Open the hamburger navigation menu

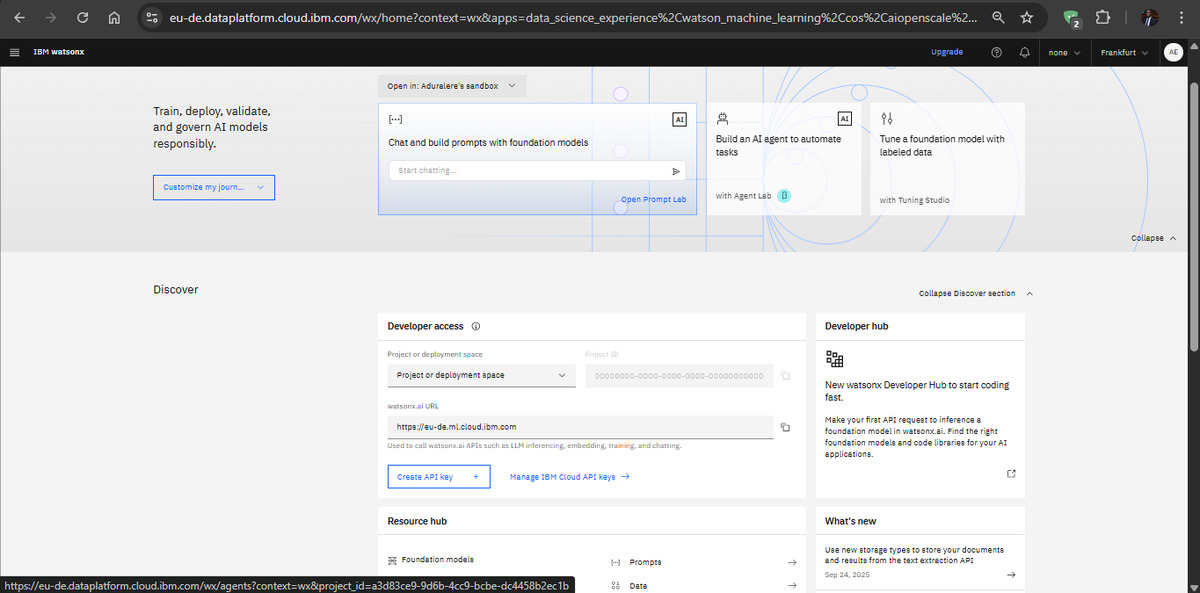(14, 52)
